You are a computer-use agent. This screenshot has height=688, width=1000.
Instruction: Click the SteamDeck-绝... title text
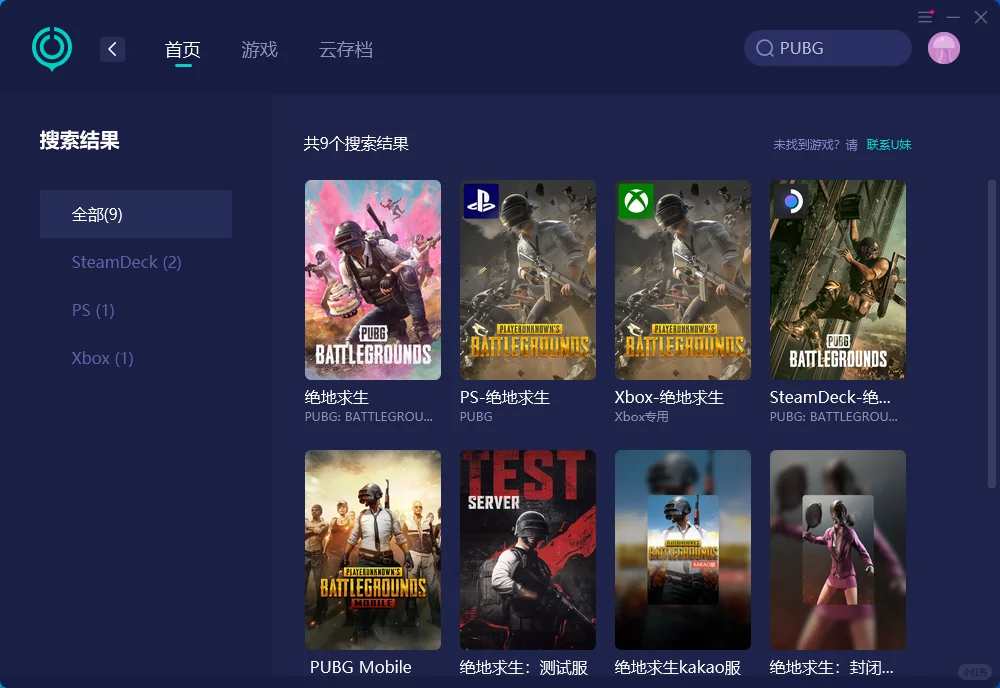tap(830, 397)
